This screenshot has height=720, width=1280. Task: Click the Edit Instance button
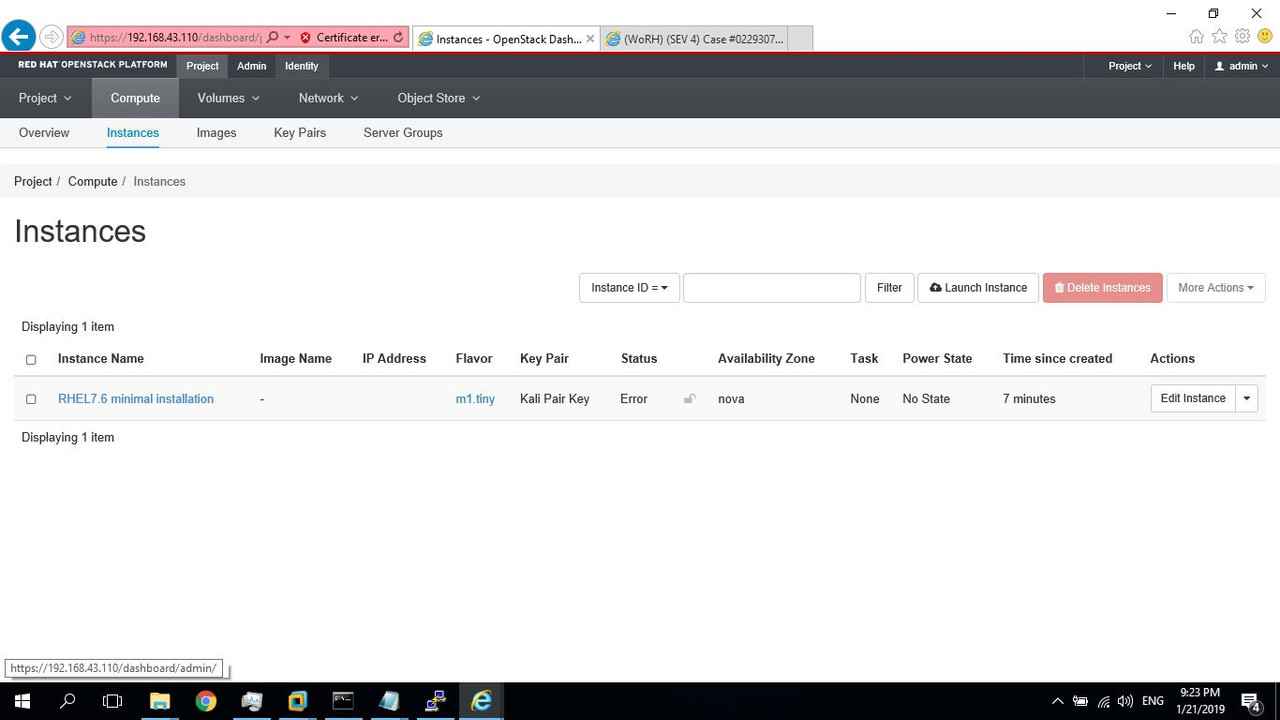[x=1193, y=398]
